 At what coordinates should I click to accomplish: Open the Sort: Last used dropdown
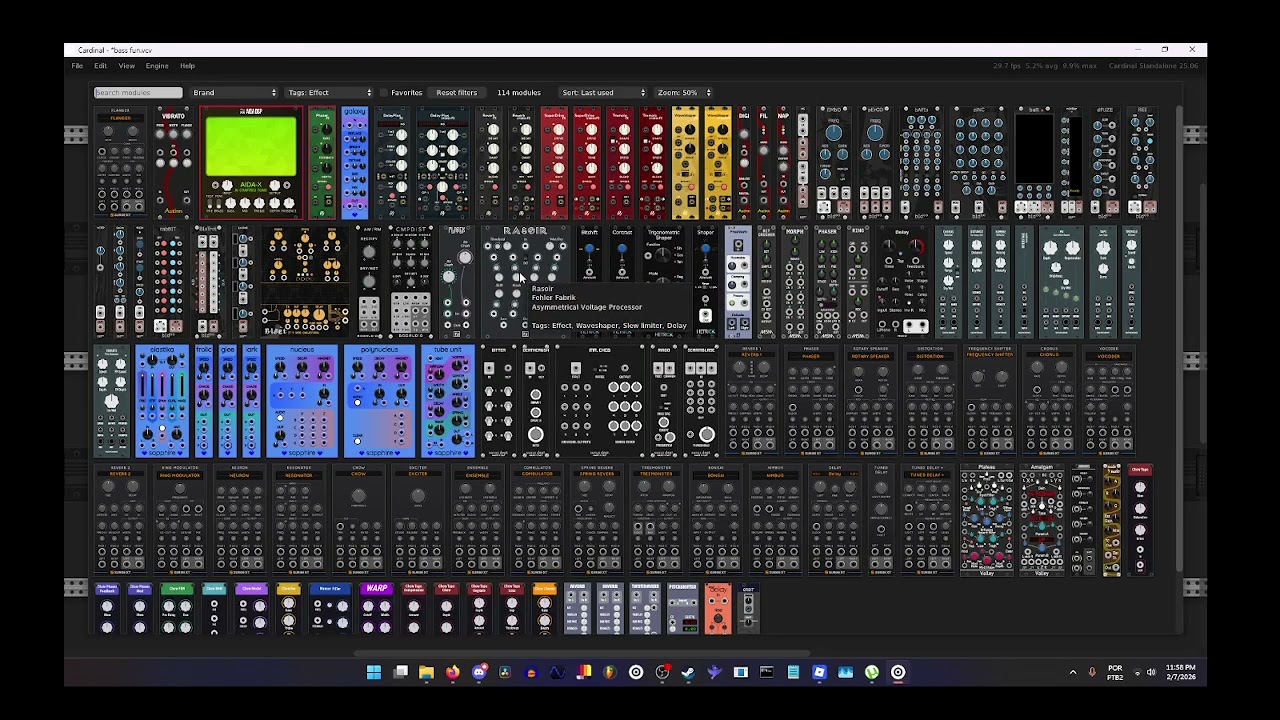[x=603, y=93]
